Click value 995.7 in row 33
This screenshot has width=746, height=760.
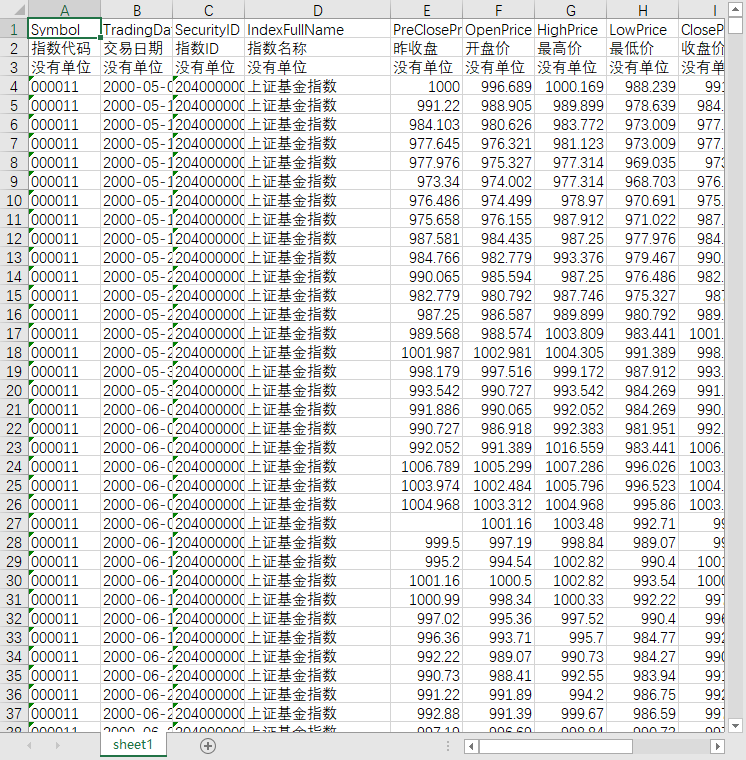pos(571,637)
